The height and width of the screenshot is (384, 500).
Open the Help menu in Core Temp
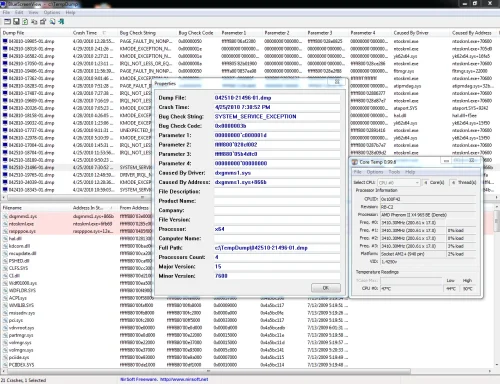click(410, 172)
